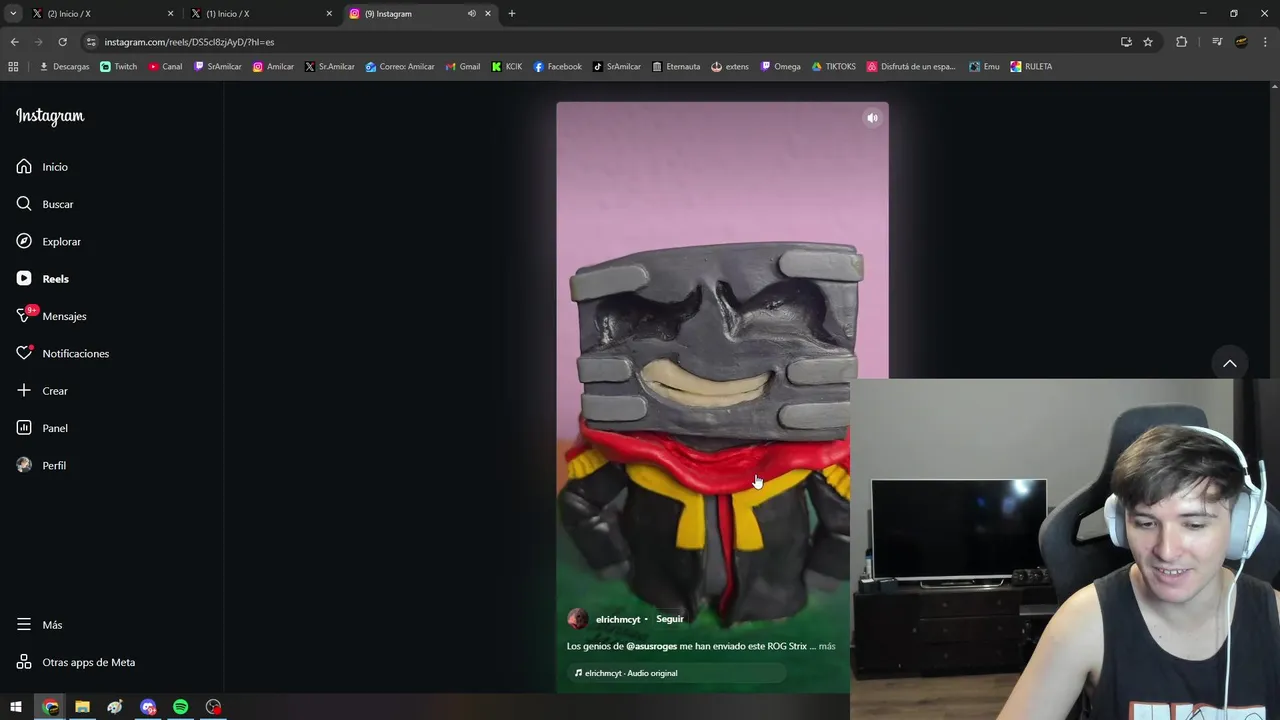Open the Omega bookmark
The height and width of the screenshot is (720, 1280).
tap(780, 67)
